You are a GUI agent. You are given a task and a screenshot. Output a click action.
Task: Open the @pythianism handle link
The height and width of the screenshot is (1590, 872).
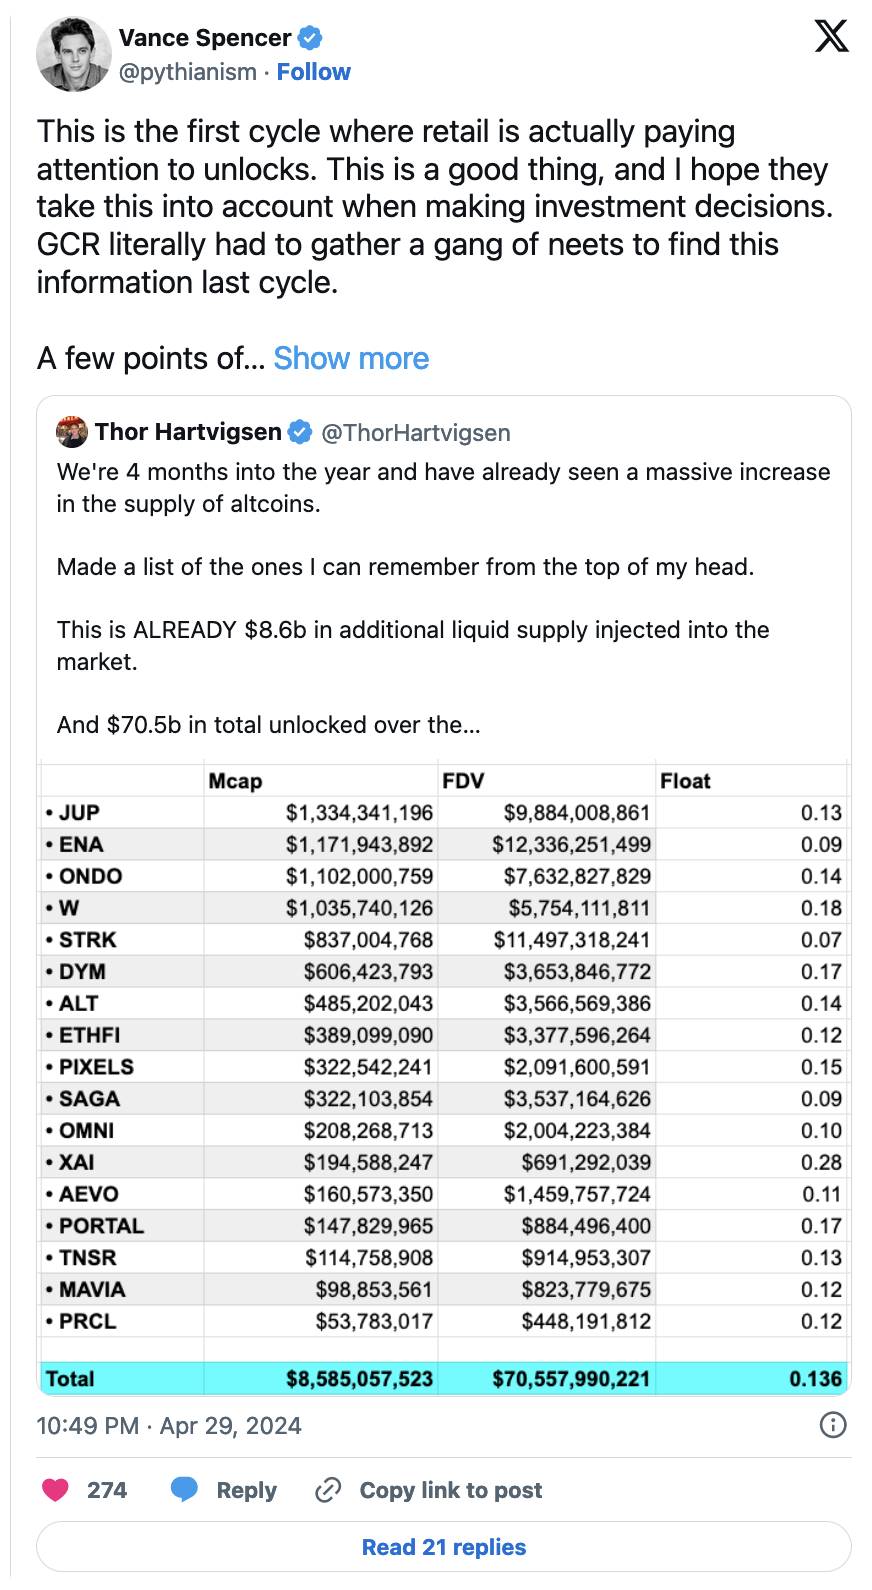188,72
